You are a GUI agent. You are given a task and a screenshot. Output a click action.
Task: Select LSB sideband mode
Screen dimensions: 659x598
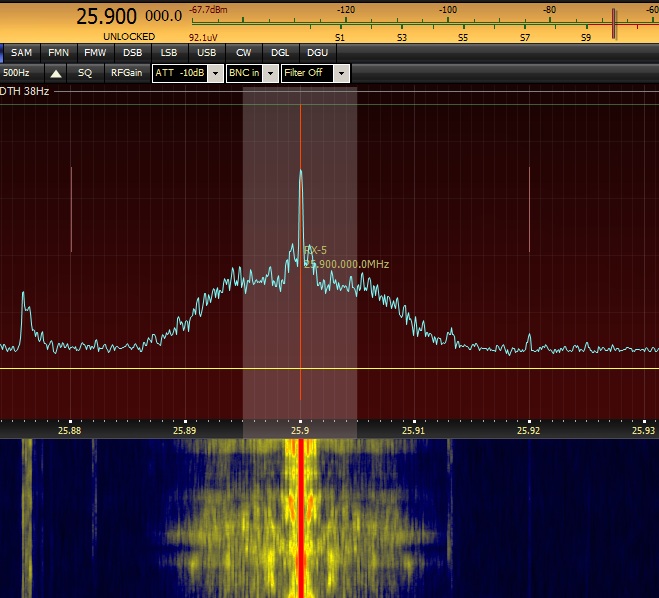(x=169, y=53)
